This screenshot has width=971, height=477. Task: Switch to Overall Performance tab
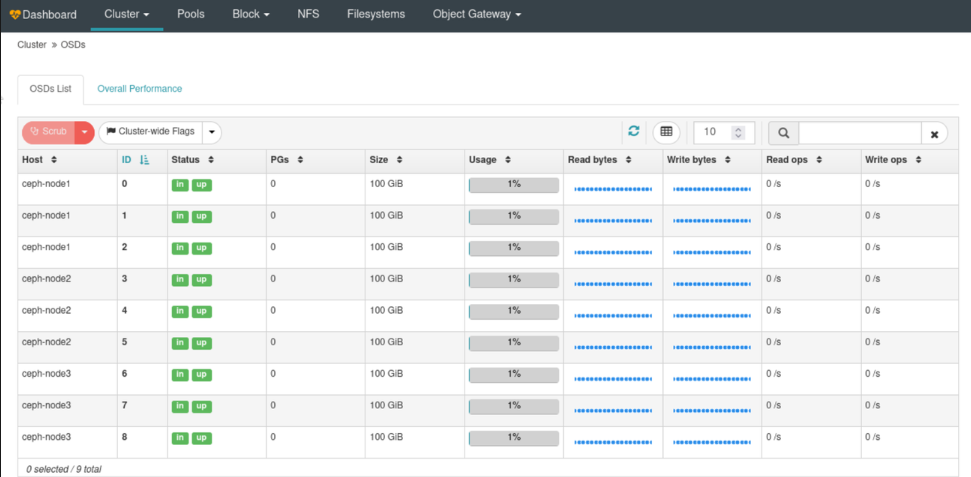(139, 88)
